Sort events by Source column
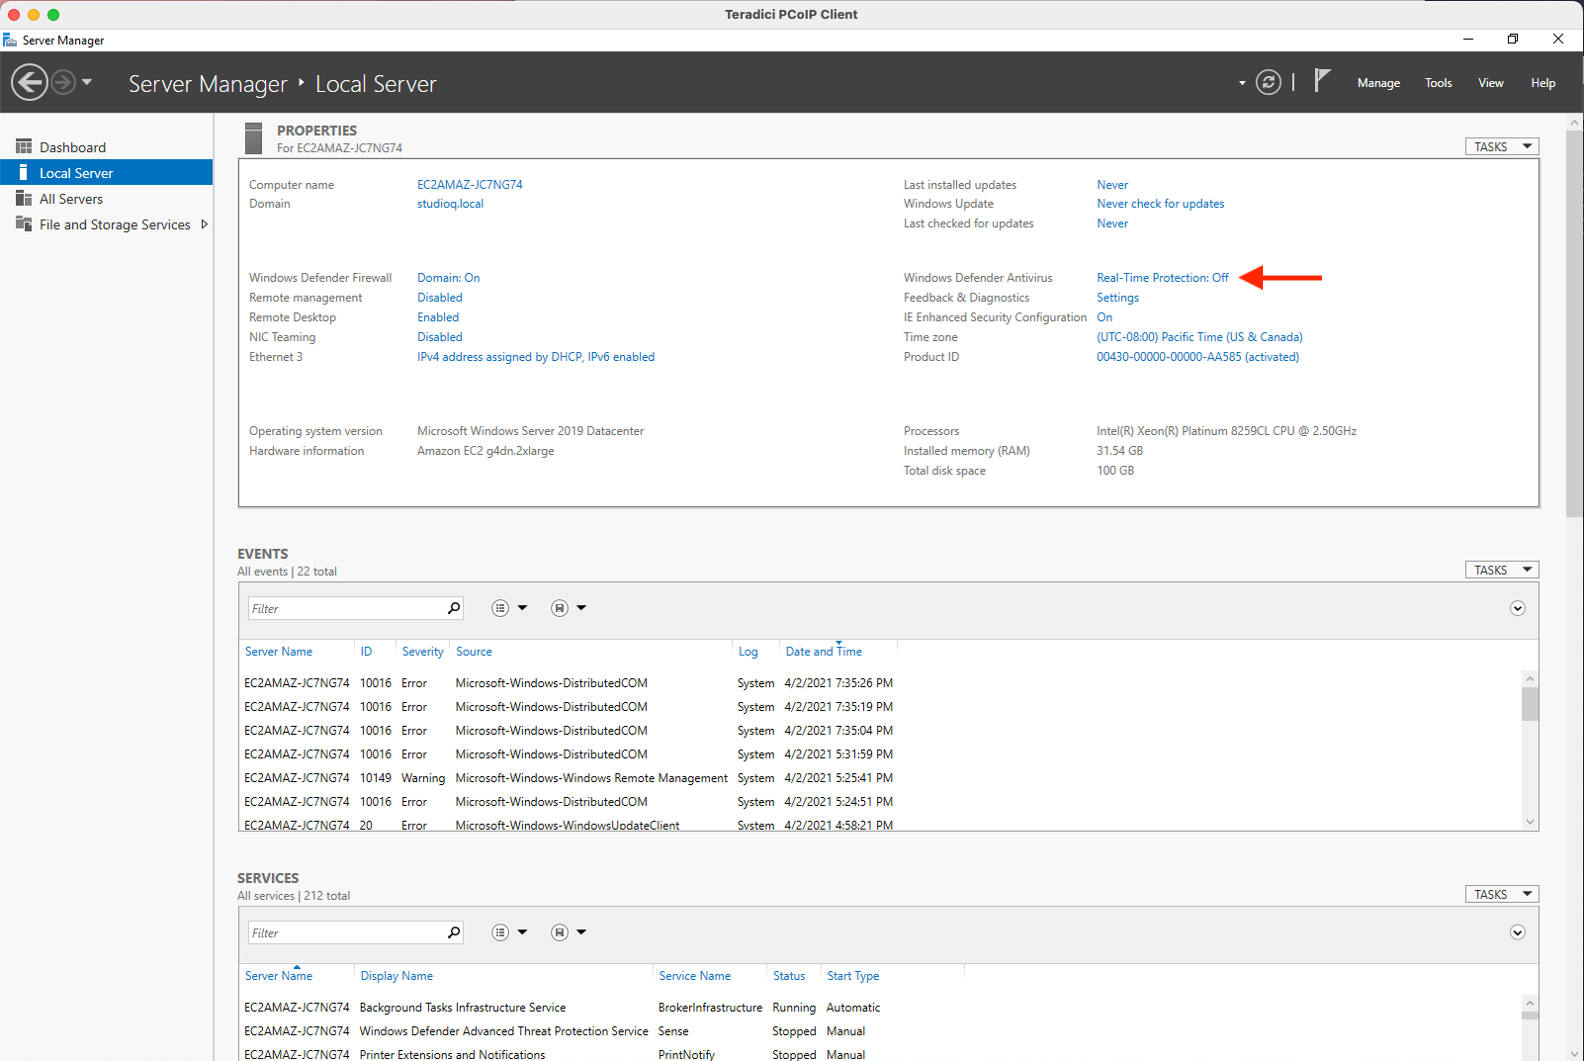The height and width of the screenshot is (1061, 1584). click(x=474, y=652)
